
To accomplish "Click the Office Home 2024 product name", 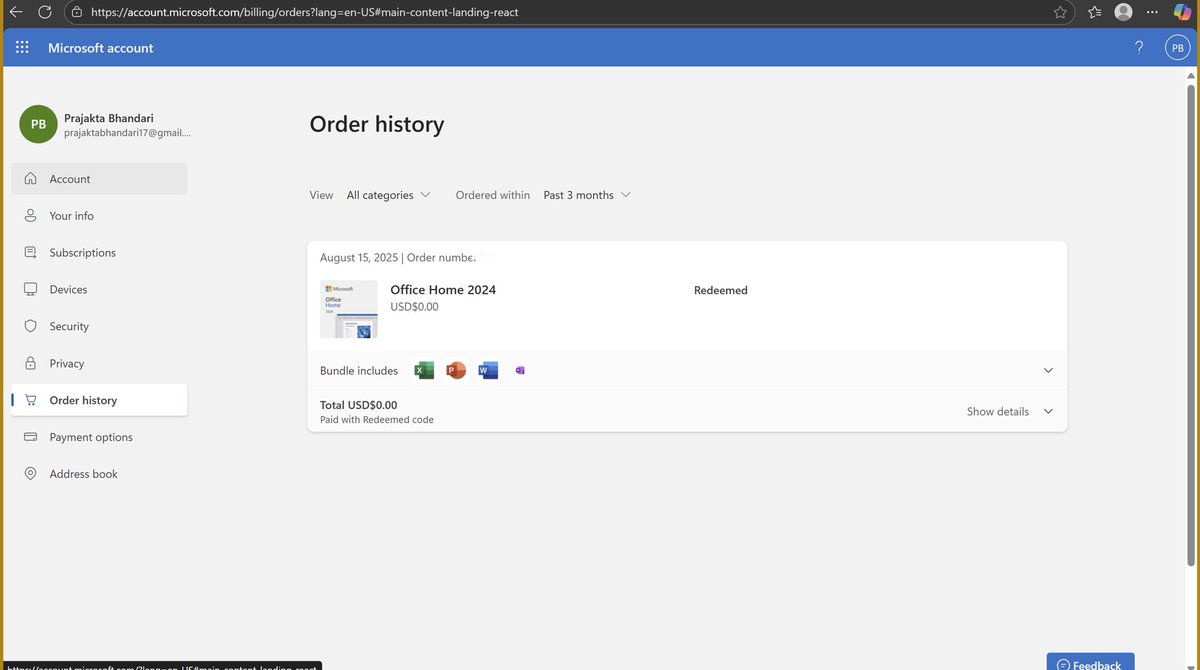I will coord(443,290).
